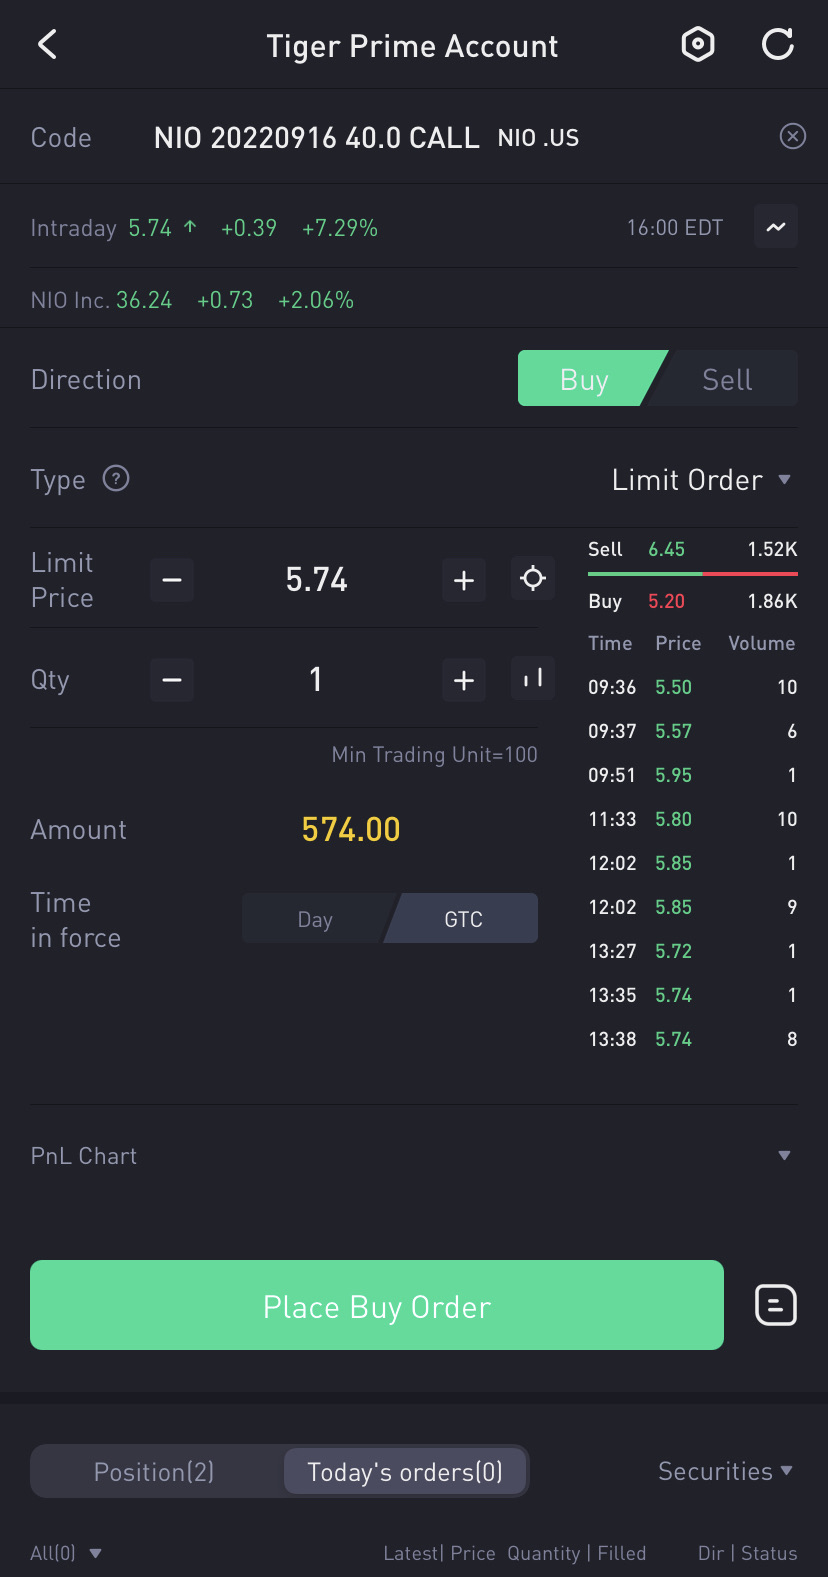
Task: Edit the quantity value 1
Action: (x=316, y=680)
